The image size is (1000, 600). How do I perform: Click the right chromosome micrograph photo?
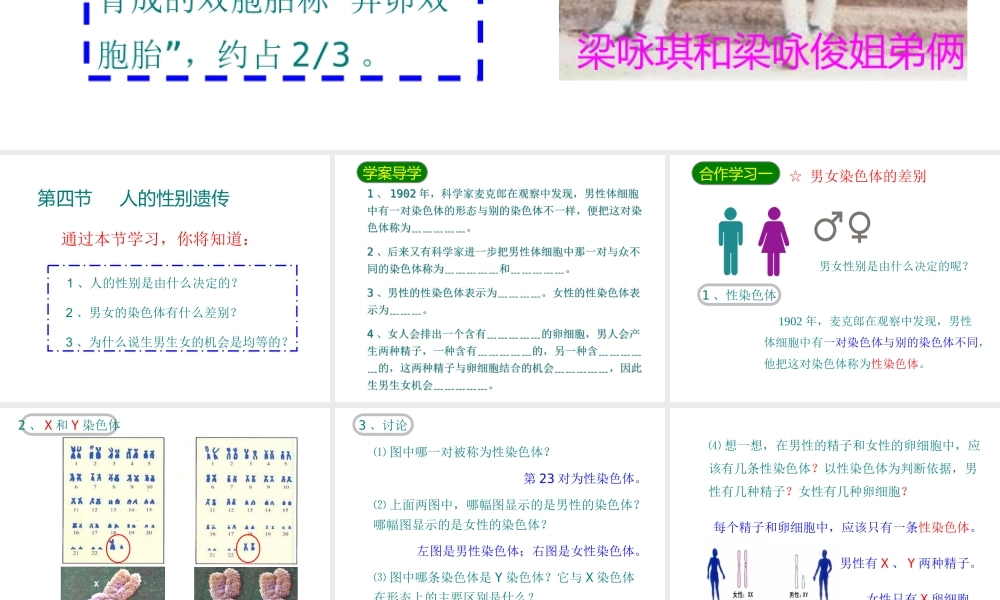tap(246, 583)
